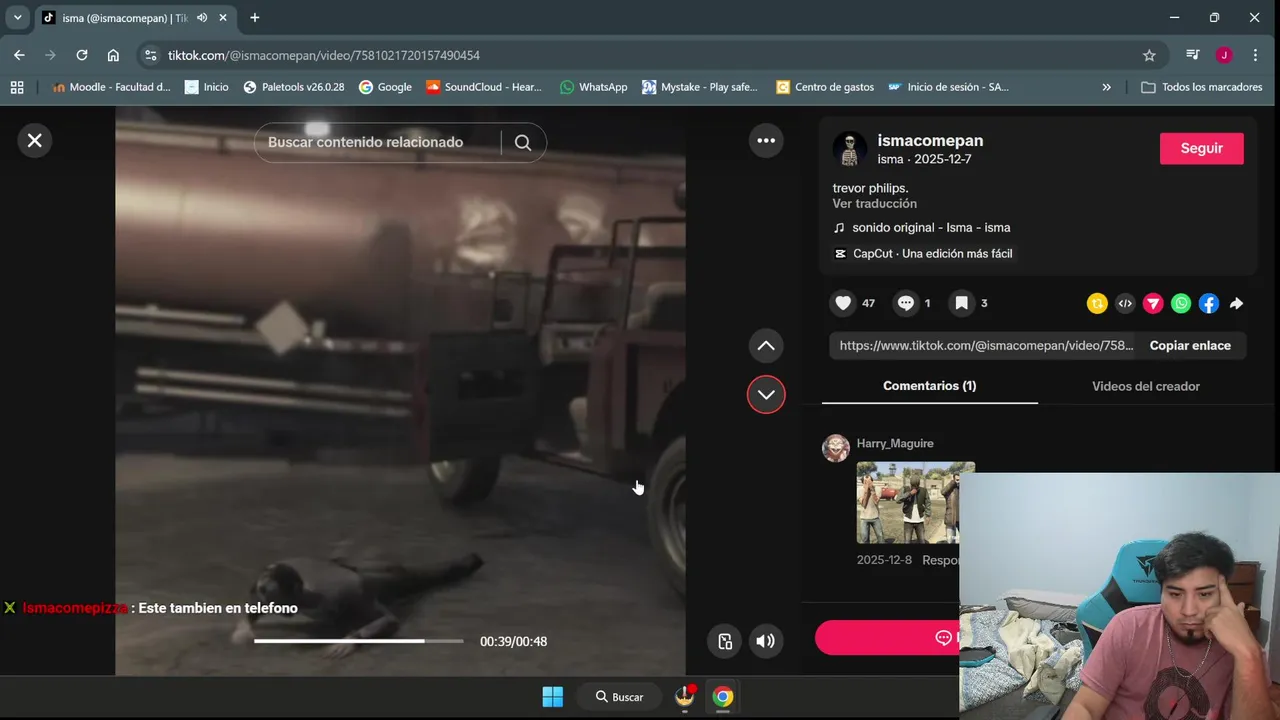
Task: Open Chrome three-dot menu
Action: pos(1255,55)
